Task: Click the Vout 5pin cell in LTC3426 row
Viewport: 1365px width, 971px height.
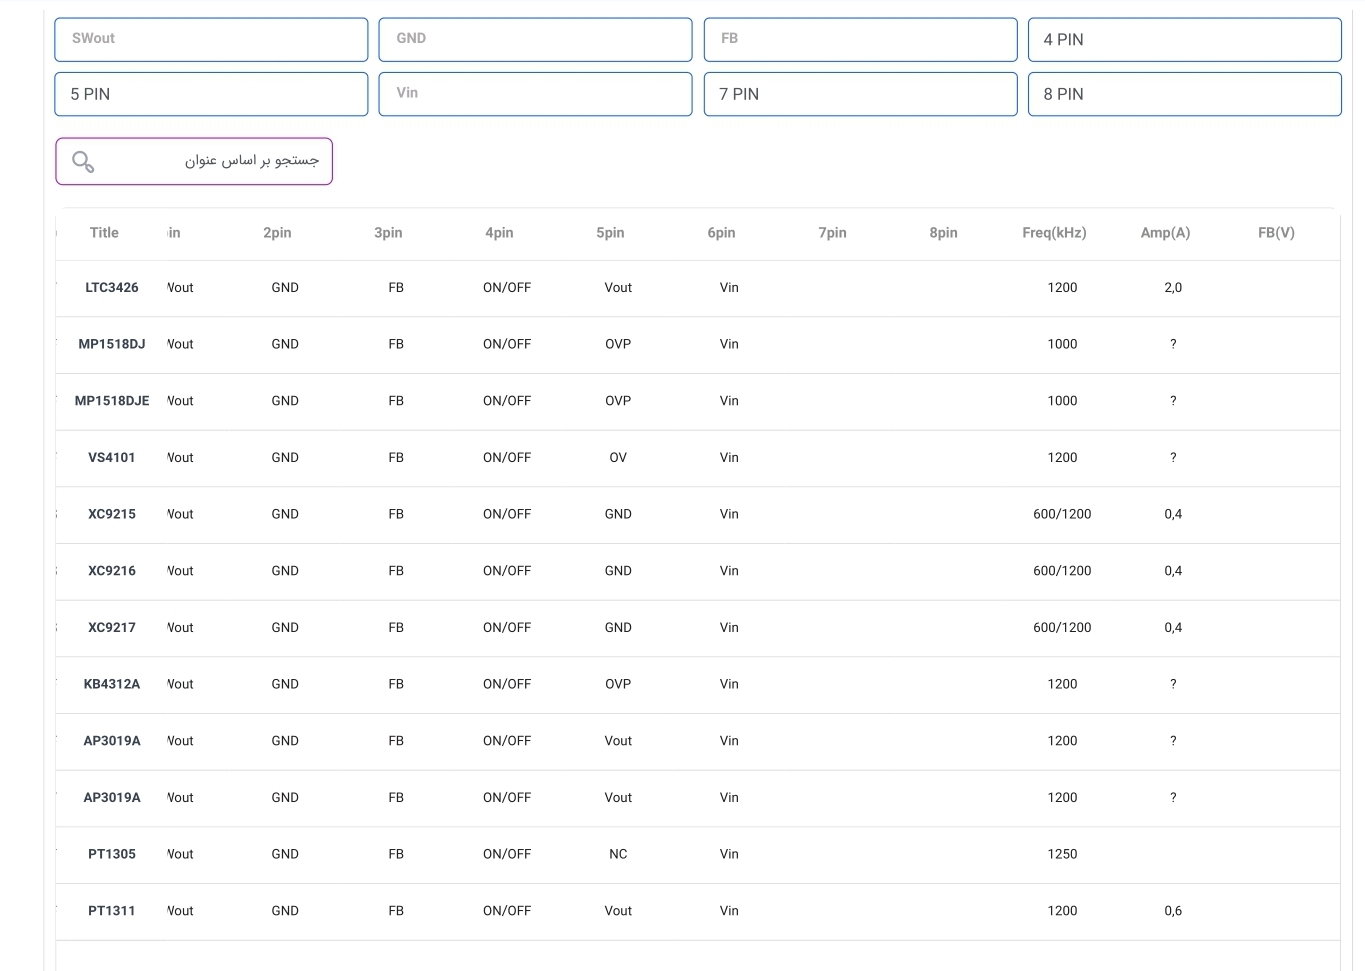Action: pos(618,288)
